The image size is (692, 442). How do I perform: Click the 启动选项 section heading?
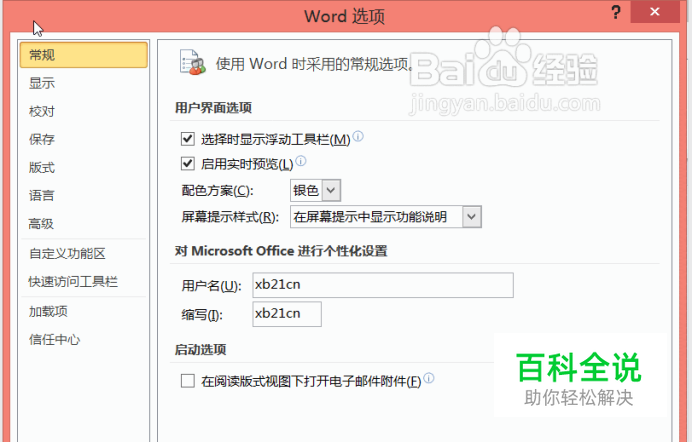click(x=200, y=350)
